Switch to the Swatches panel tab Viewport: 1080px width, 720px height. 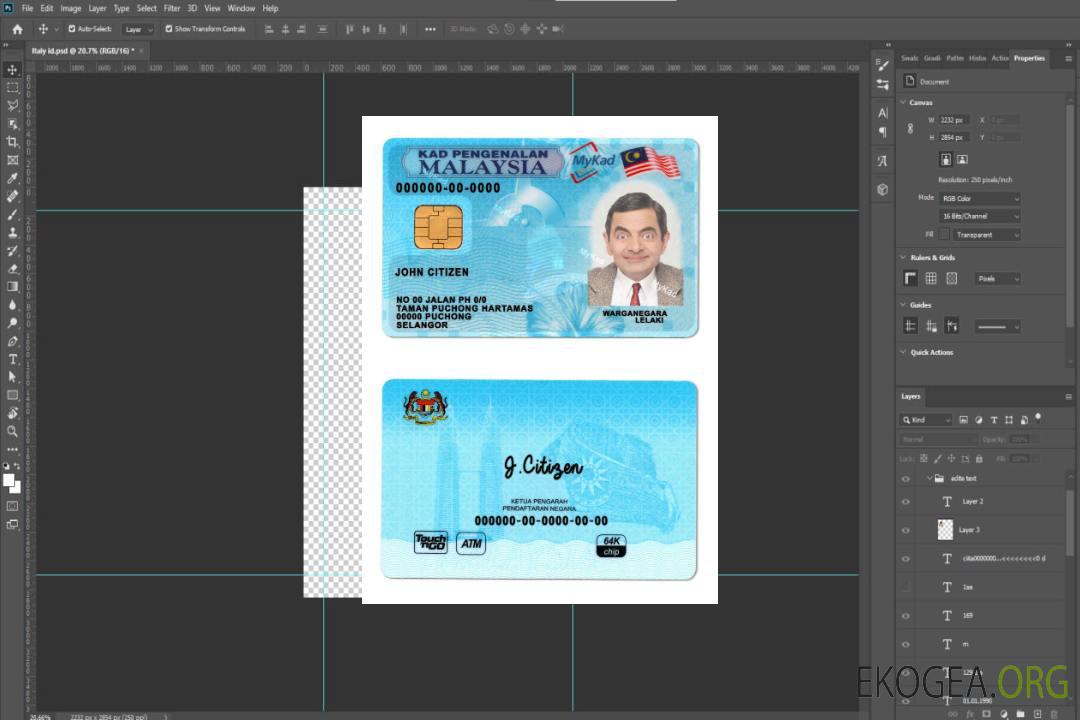[910, 59]
